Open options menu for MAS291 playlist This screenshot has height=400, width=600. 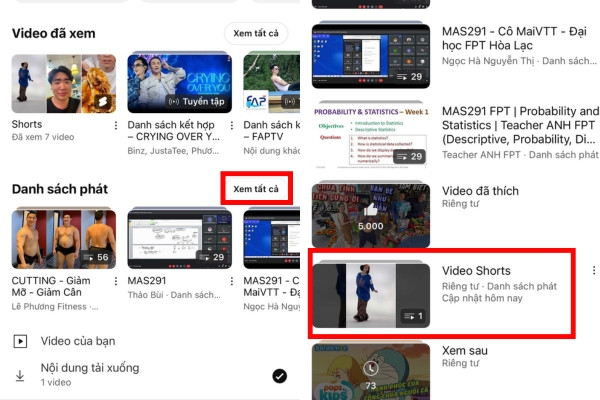point(232,281)
